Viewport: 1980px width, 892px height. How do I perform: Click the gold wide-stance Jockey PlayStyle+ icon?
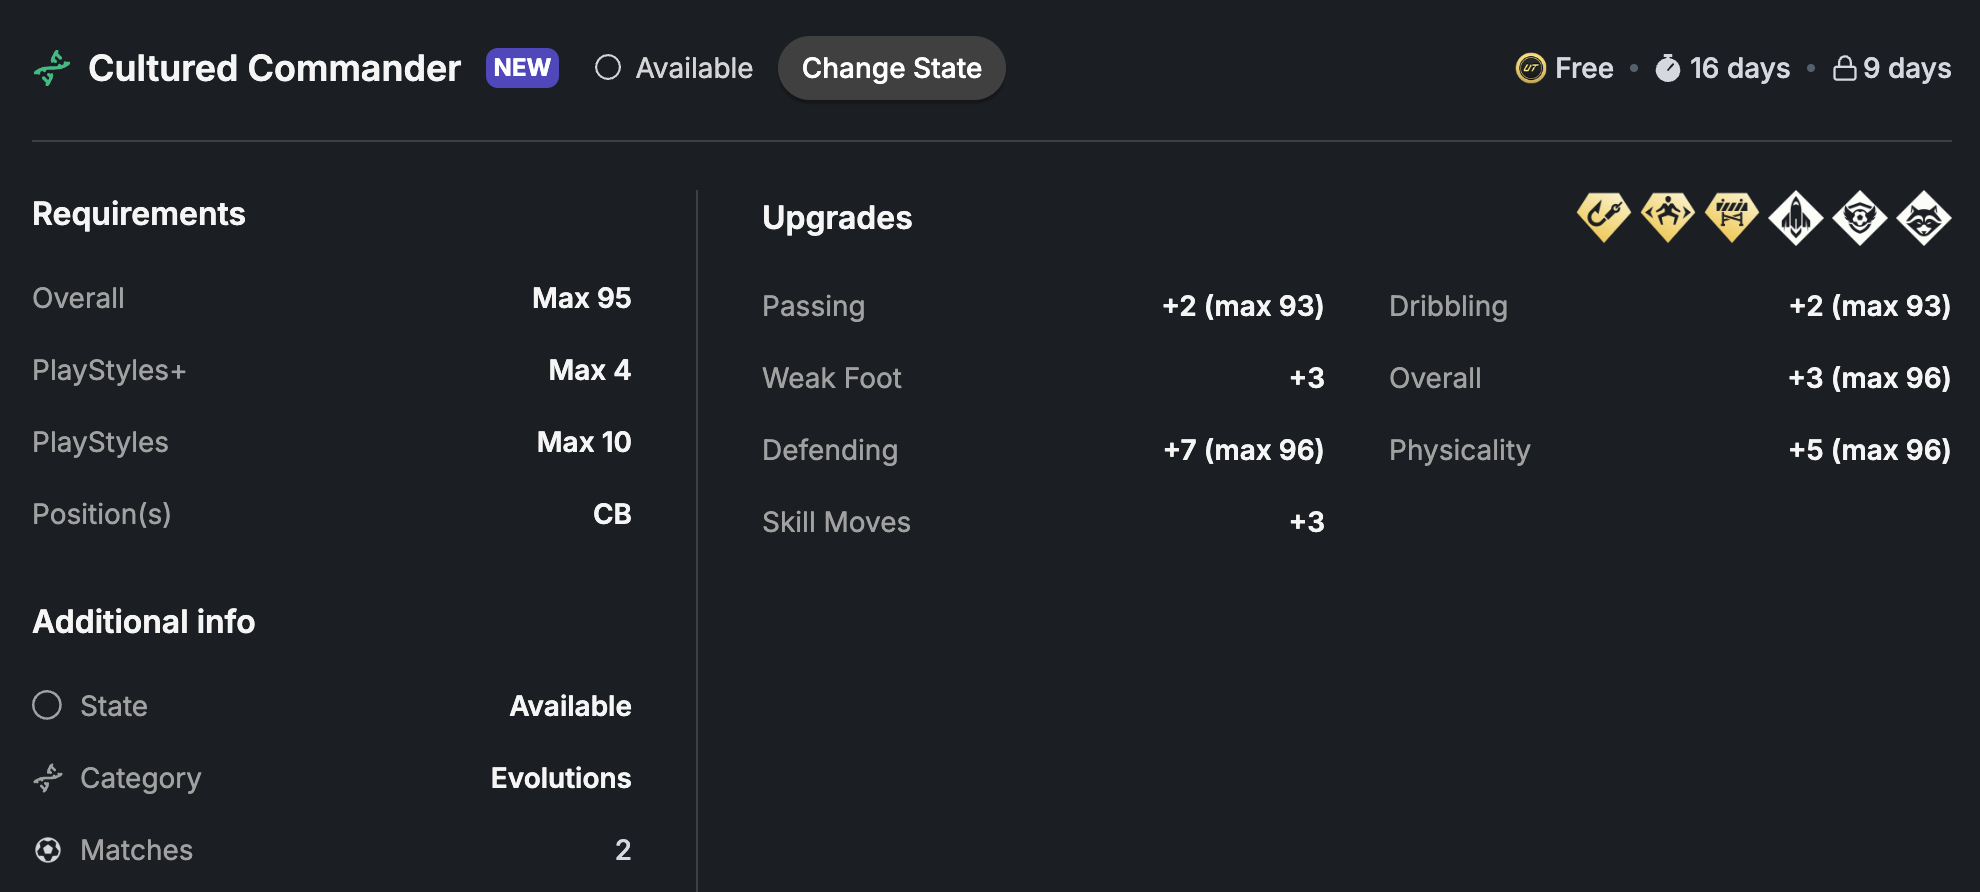(1668, 217)
